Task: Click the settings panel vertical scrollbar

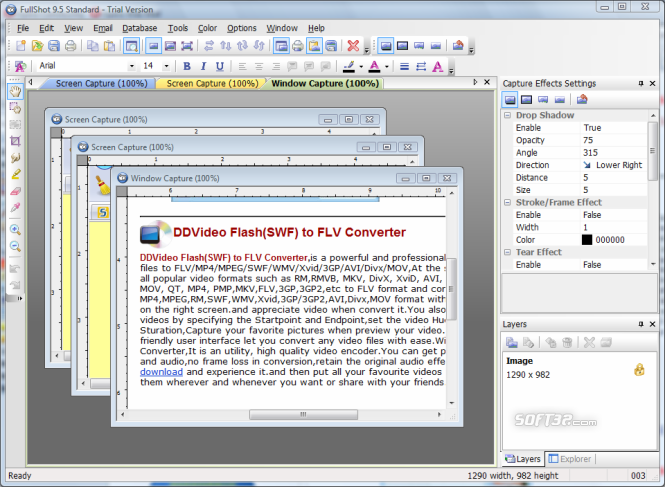Action: click(x=653, y=151)
